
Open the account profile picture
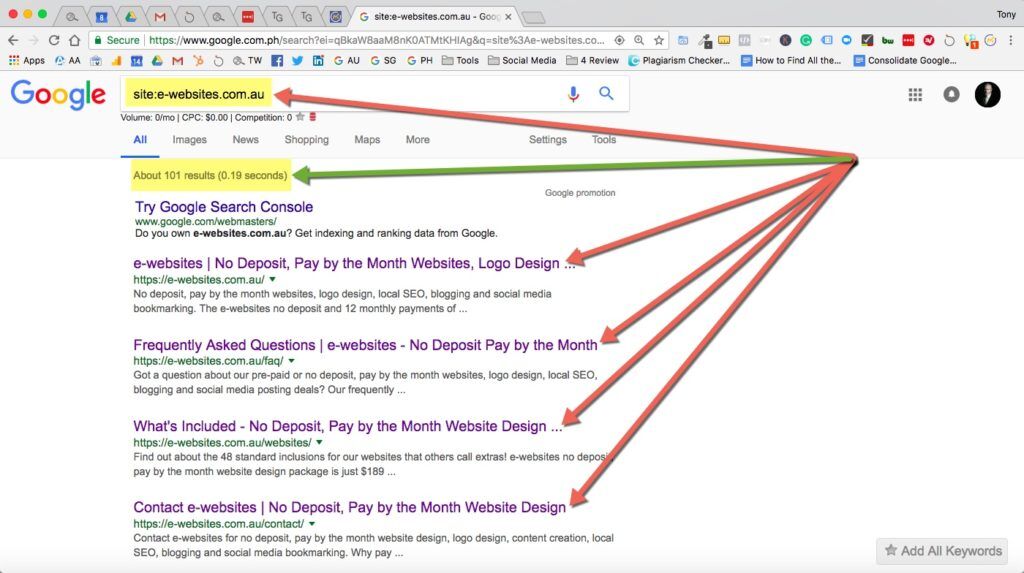(987, 95)
